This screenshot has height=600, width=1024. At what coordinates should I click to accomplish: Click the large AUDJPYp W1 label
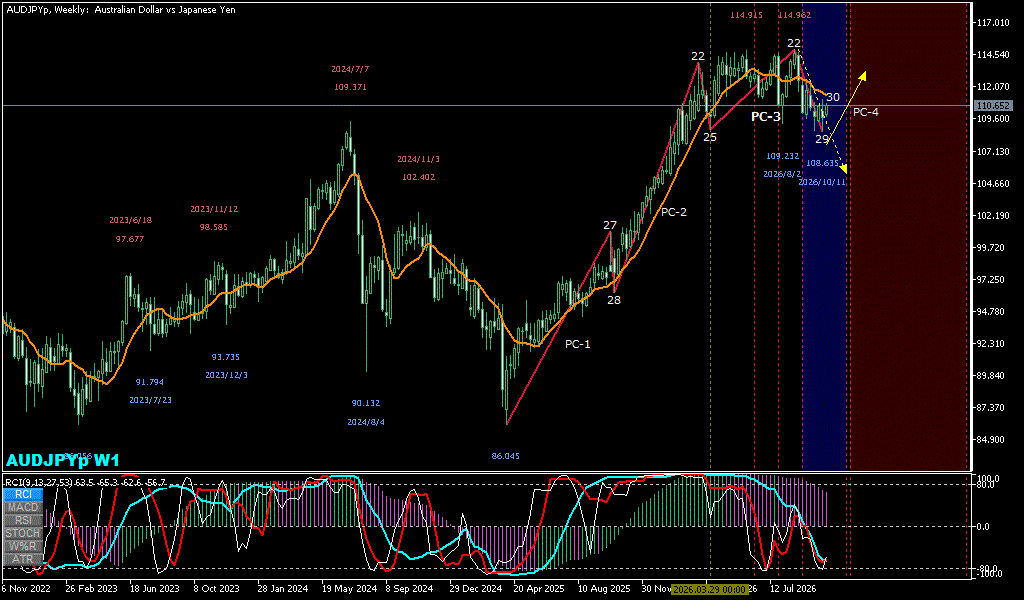click(x=63, y=460)
